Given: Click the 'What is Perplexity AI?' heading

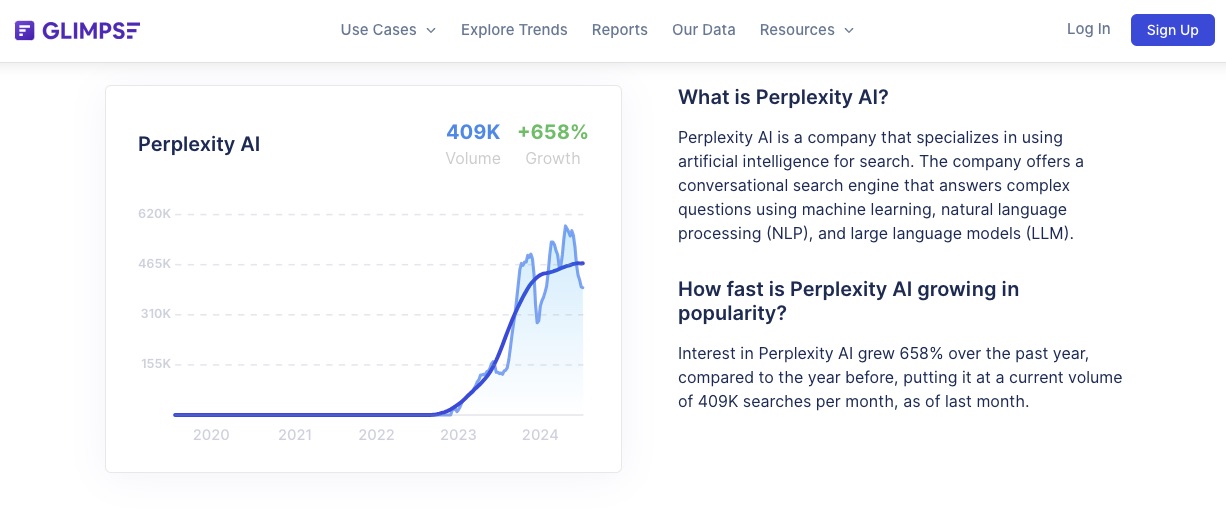Looking at the screenshot, I should [x=783, y=97].
